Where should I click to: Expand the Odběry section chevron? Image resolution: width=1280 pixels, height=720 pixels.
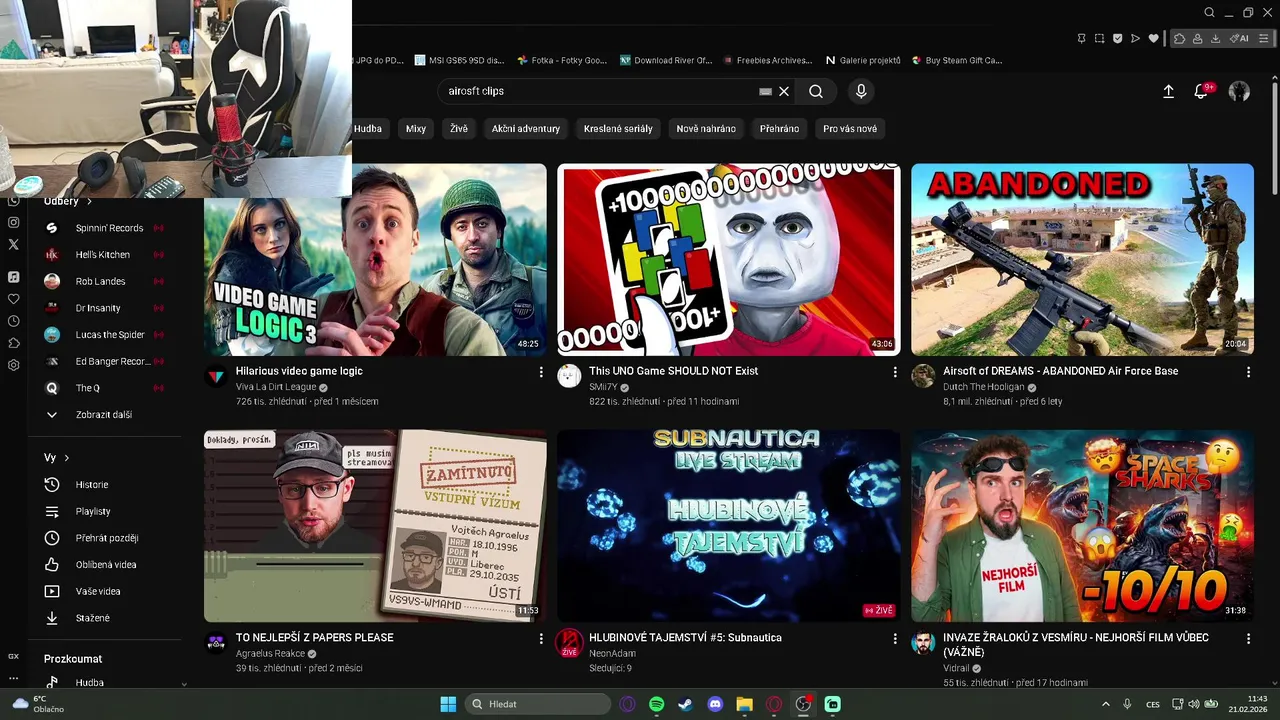89,201
